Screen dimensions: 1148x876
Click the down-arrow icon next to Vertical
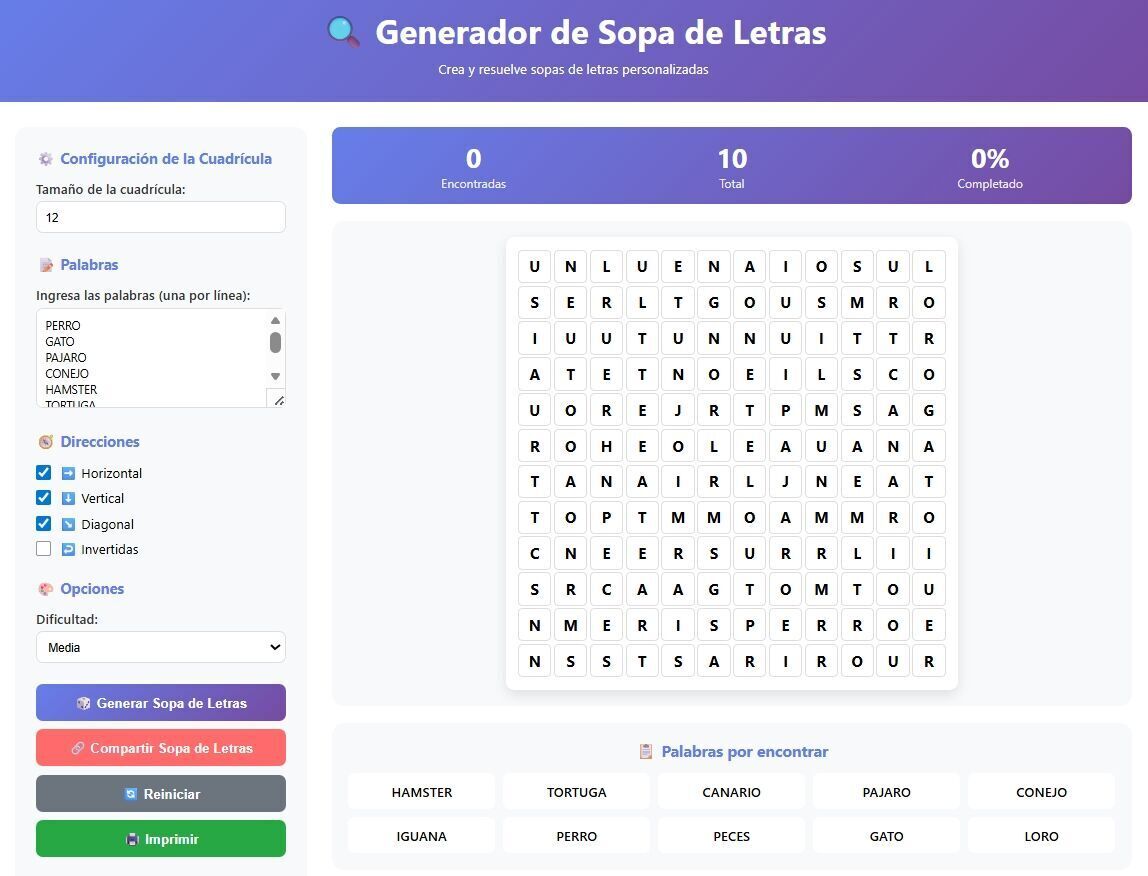pos(68,498)
